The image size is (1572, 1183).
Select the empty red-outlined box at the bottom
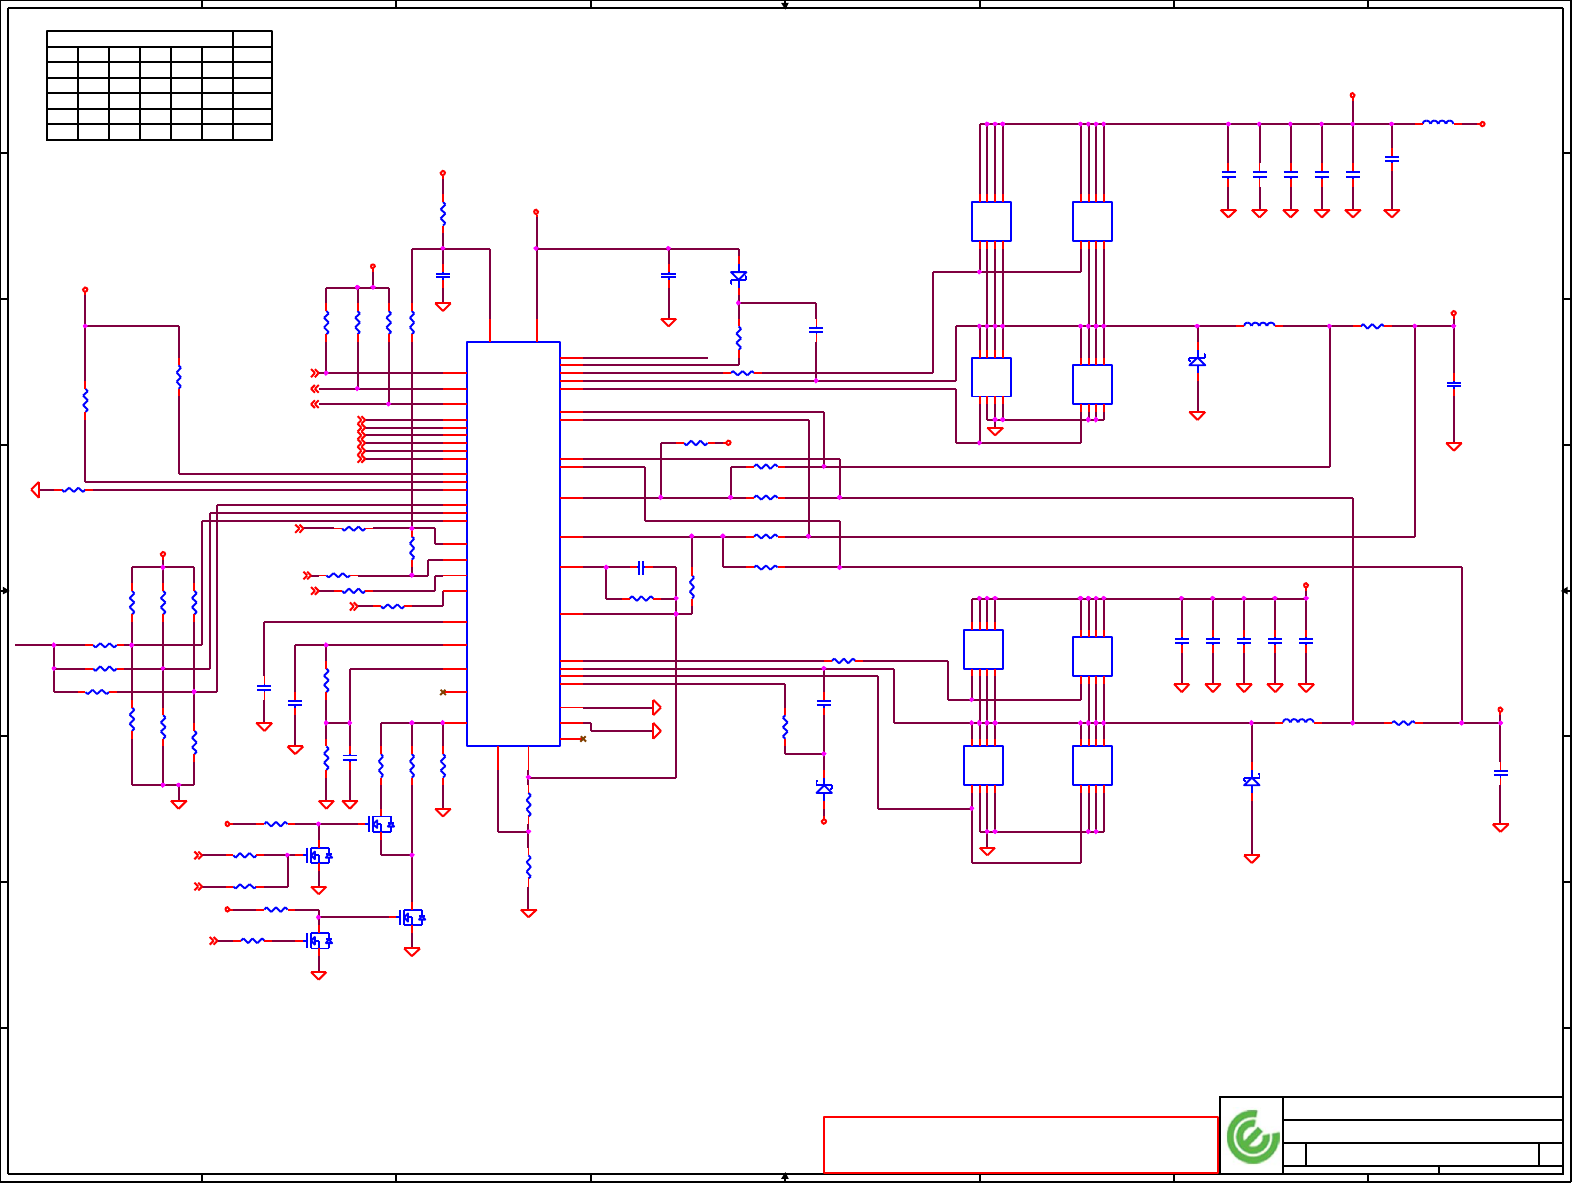(1020, 1144)
